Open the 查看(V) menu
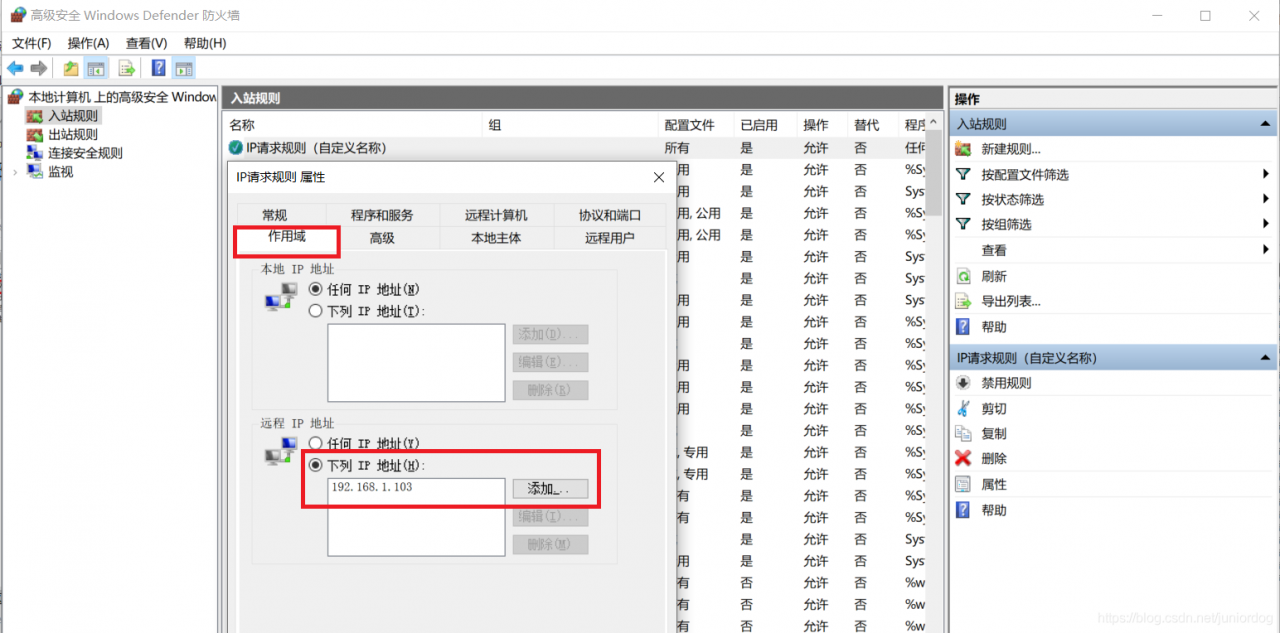 146,43
